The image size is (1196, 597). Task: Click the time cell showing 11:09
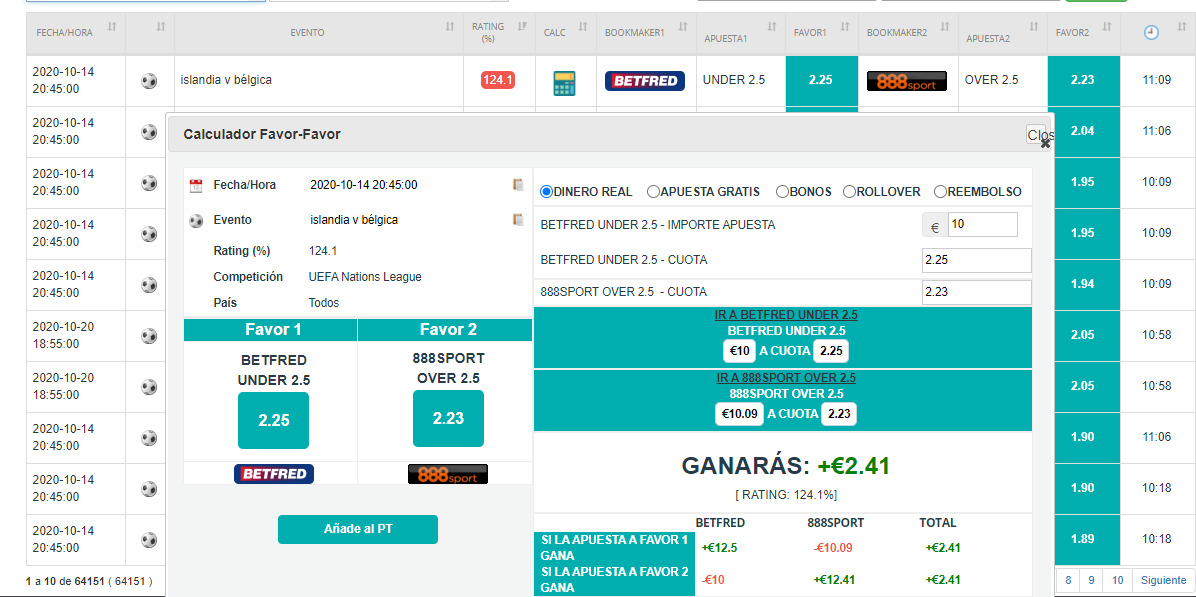[x=1157, y=79]
